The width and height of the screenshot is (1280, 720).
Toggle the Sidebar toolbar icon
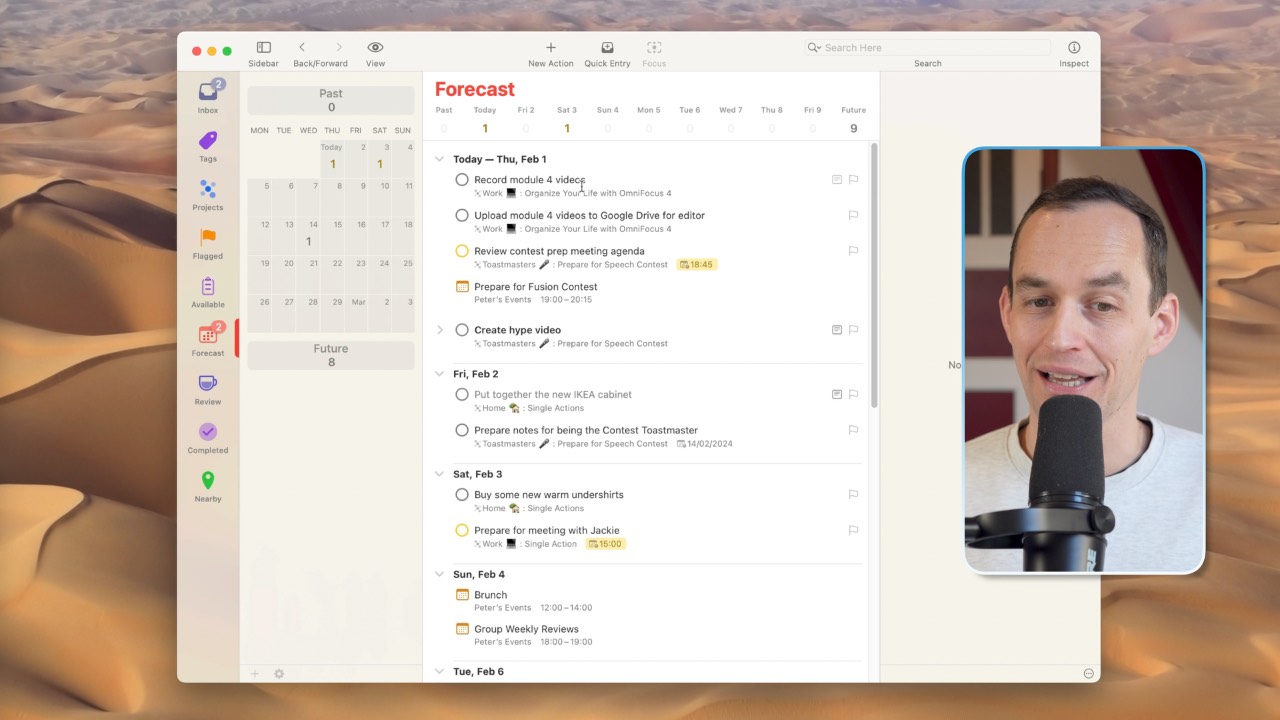click(x=263, y=48)
